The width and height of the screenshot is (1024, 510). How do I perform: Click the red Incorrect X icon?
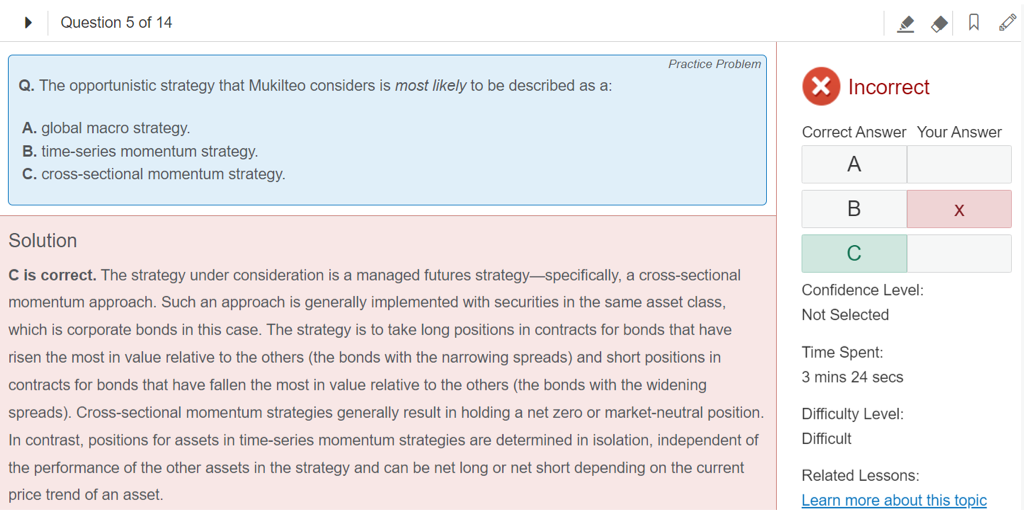[821, 87]
